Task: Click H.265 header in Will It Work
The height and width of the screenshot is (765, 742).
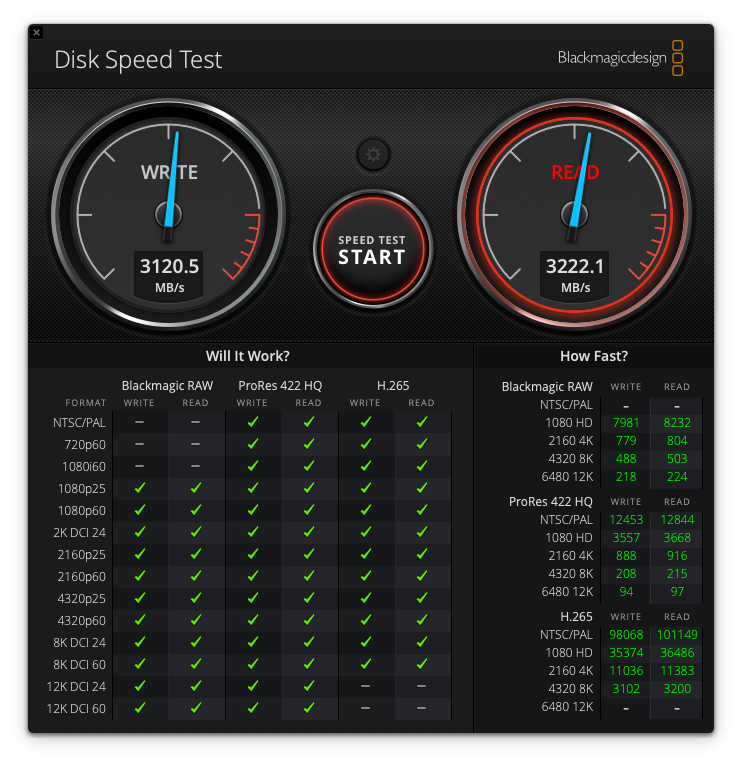Action: [x=393, y=386]
